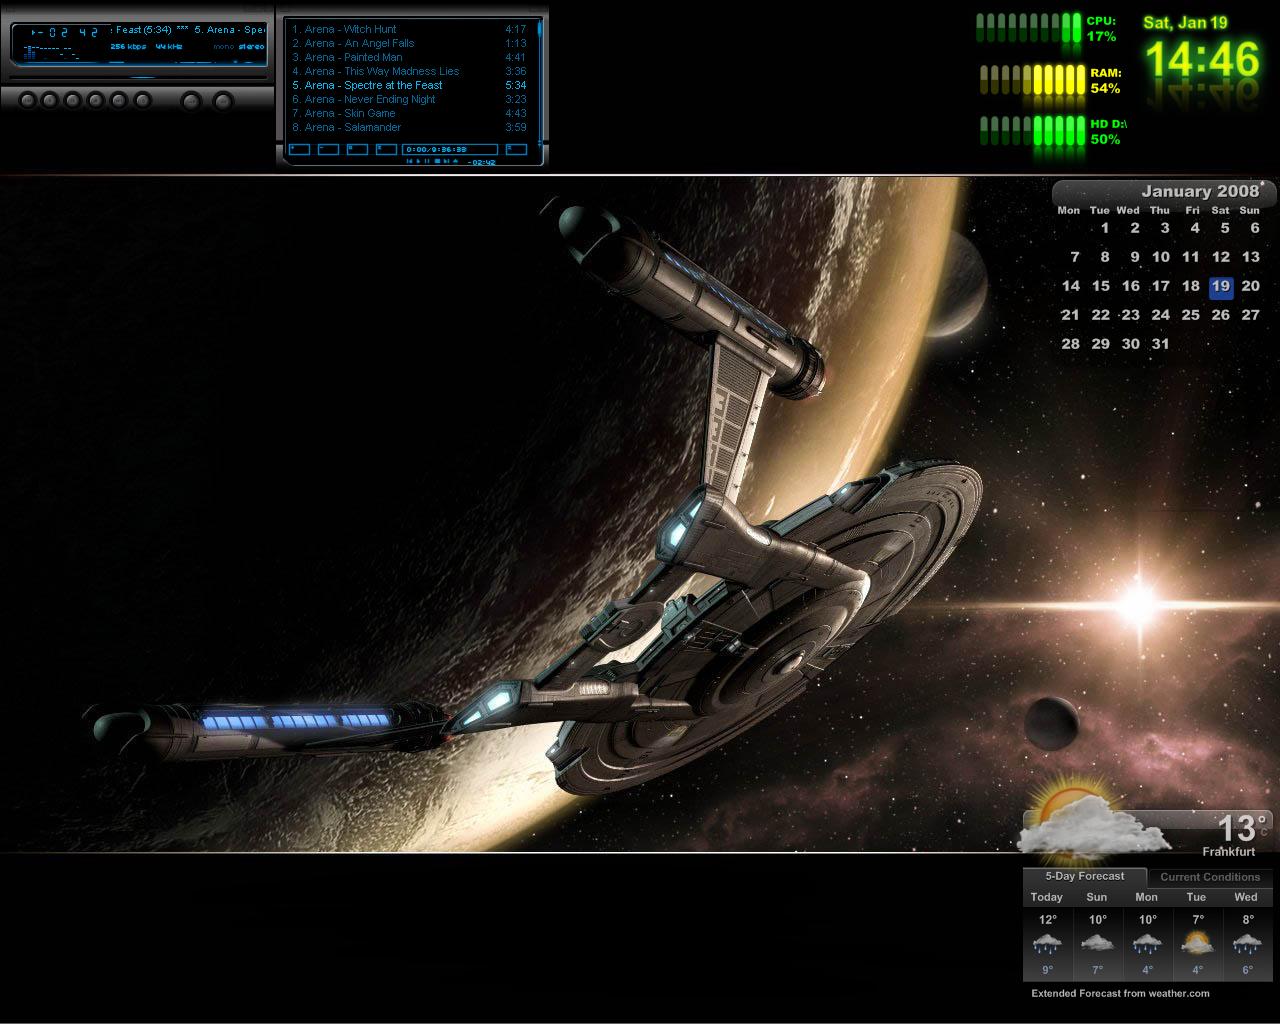This screenshot has width=1280, height=1024.
Task: Click Mon's rain cloud forecast icon
Action: [x=1147, y=943]
